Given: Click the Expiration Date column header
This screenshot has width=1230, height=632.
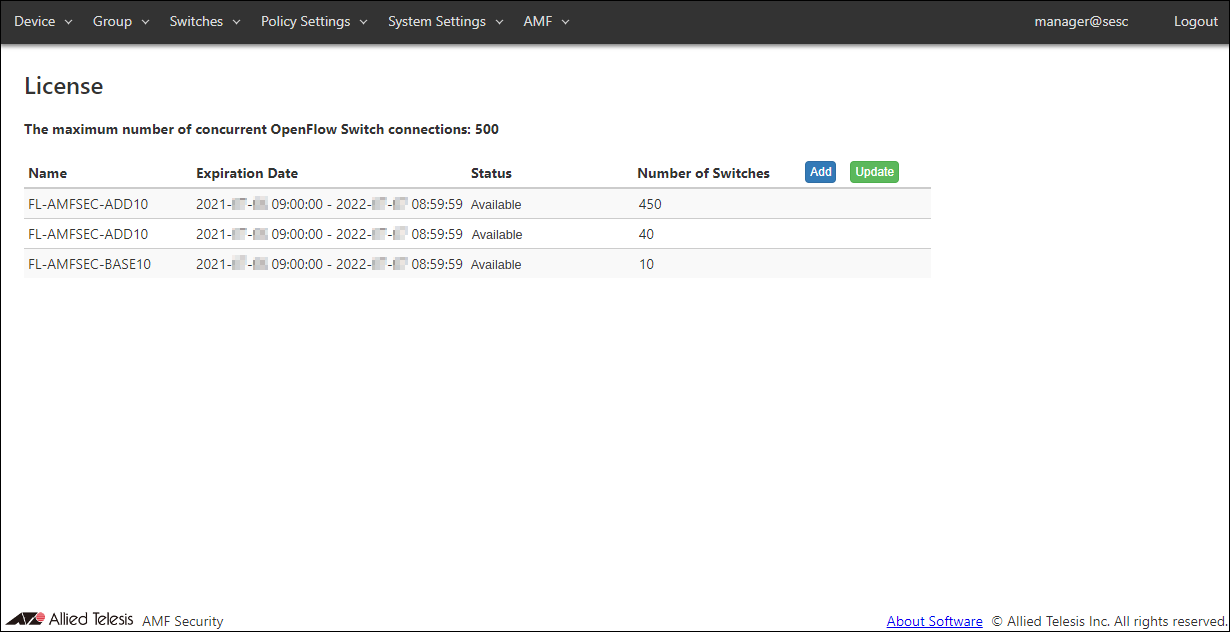Looking at the screenshot, I should pos(247,173).
